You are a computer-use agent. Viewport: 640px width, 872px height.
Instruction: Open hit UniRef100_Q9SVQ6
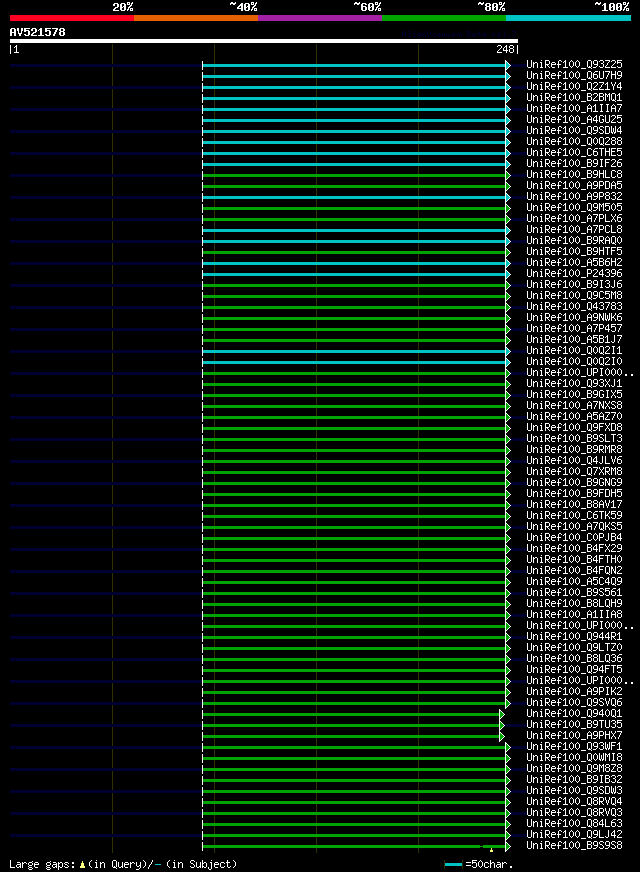pyautogui.click(x=574, y=703)
